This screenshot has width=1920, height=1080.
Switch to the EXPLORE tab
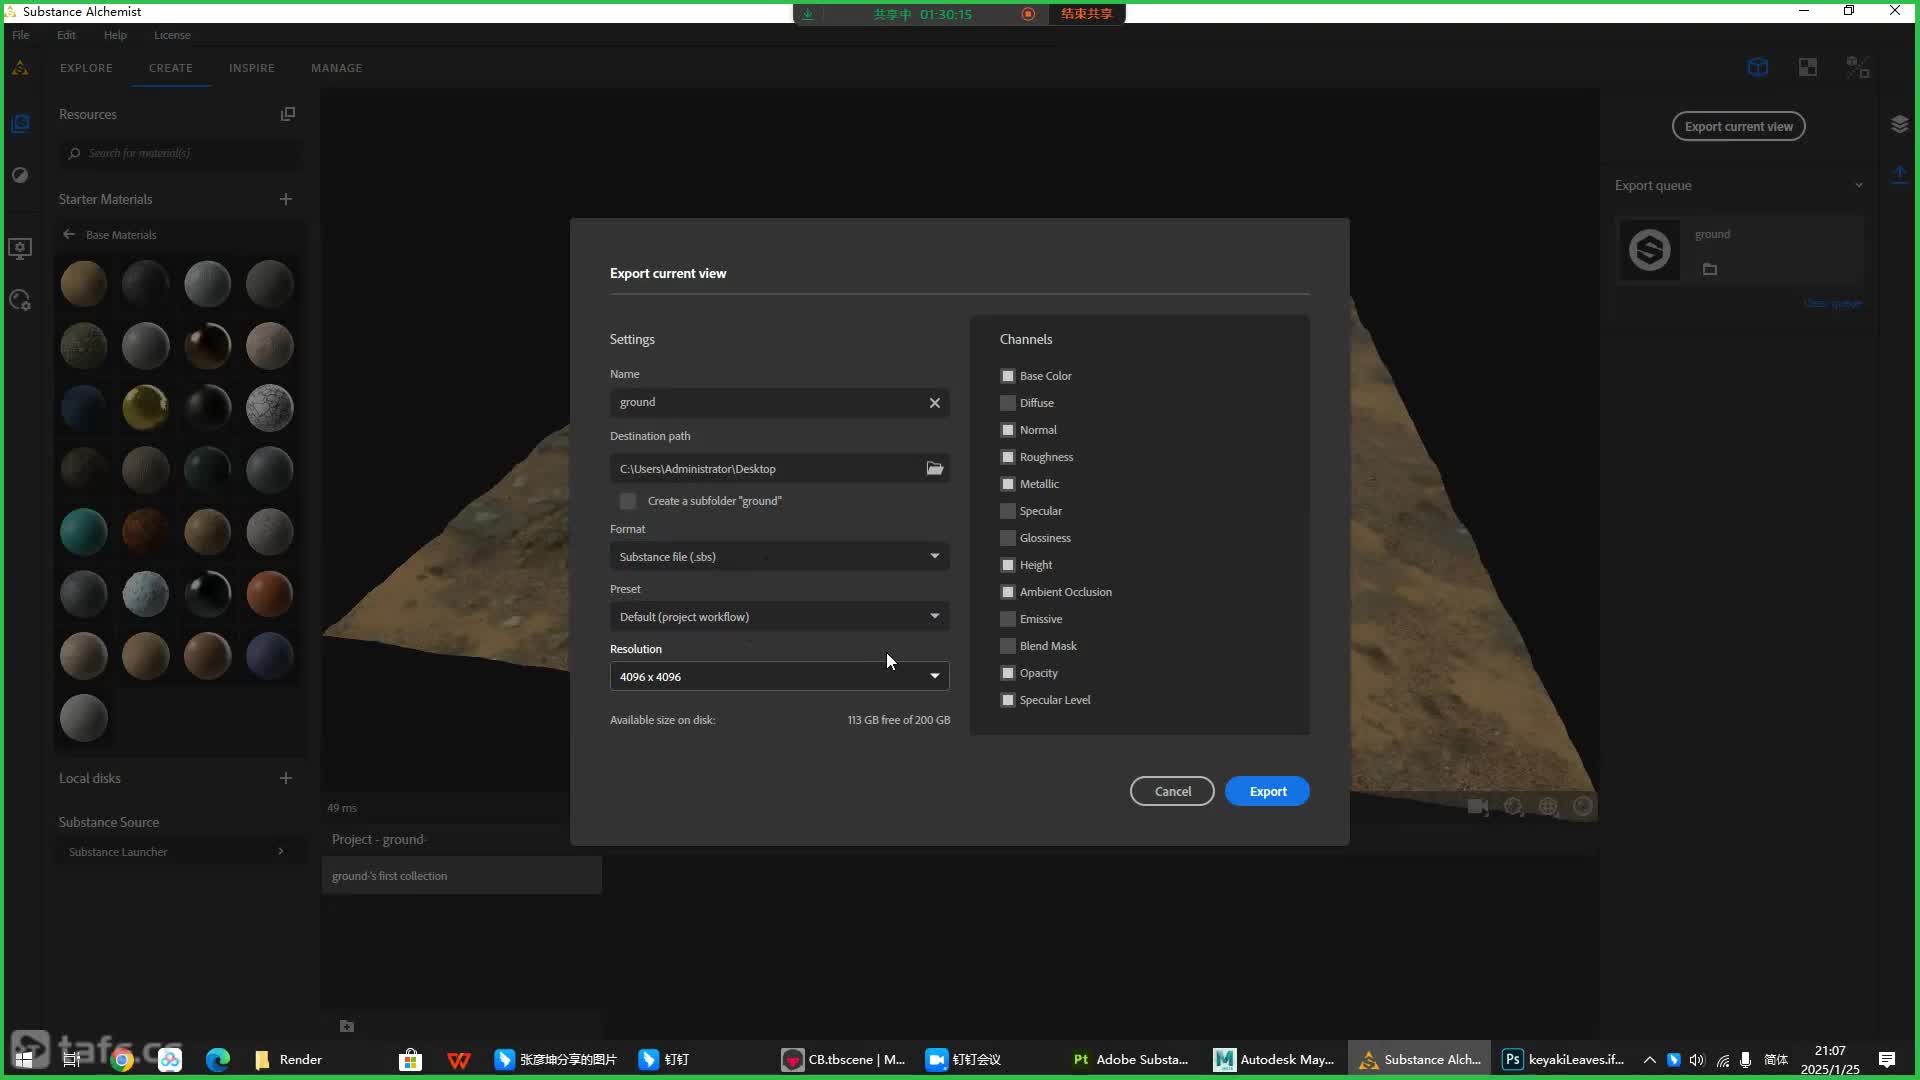click(86, 68)
